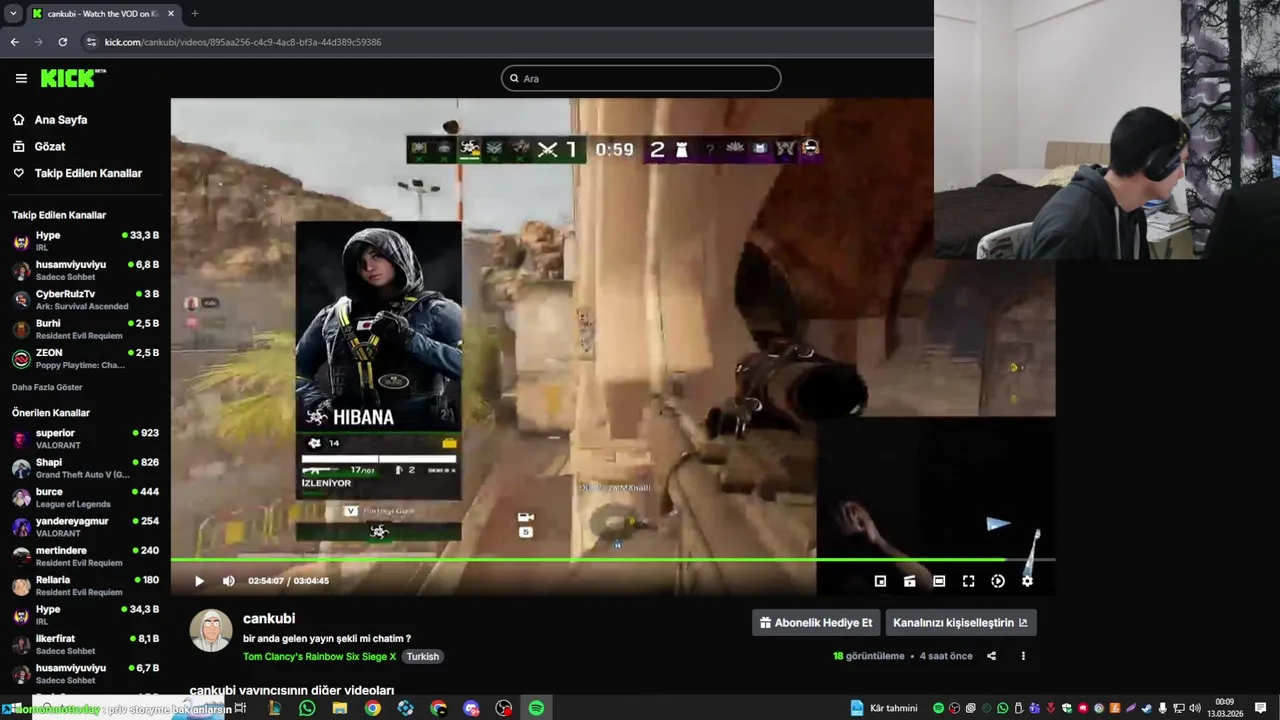The height and width of the screenshot is (720, 1280).
Task: Open Tom Clancy's Rainbow Six Siege X category
Action: tap(319, 656)
